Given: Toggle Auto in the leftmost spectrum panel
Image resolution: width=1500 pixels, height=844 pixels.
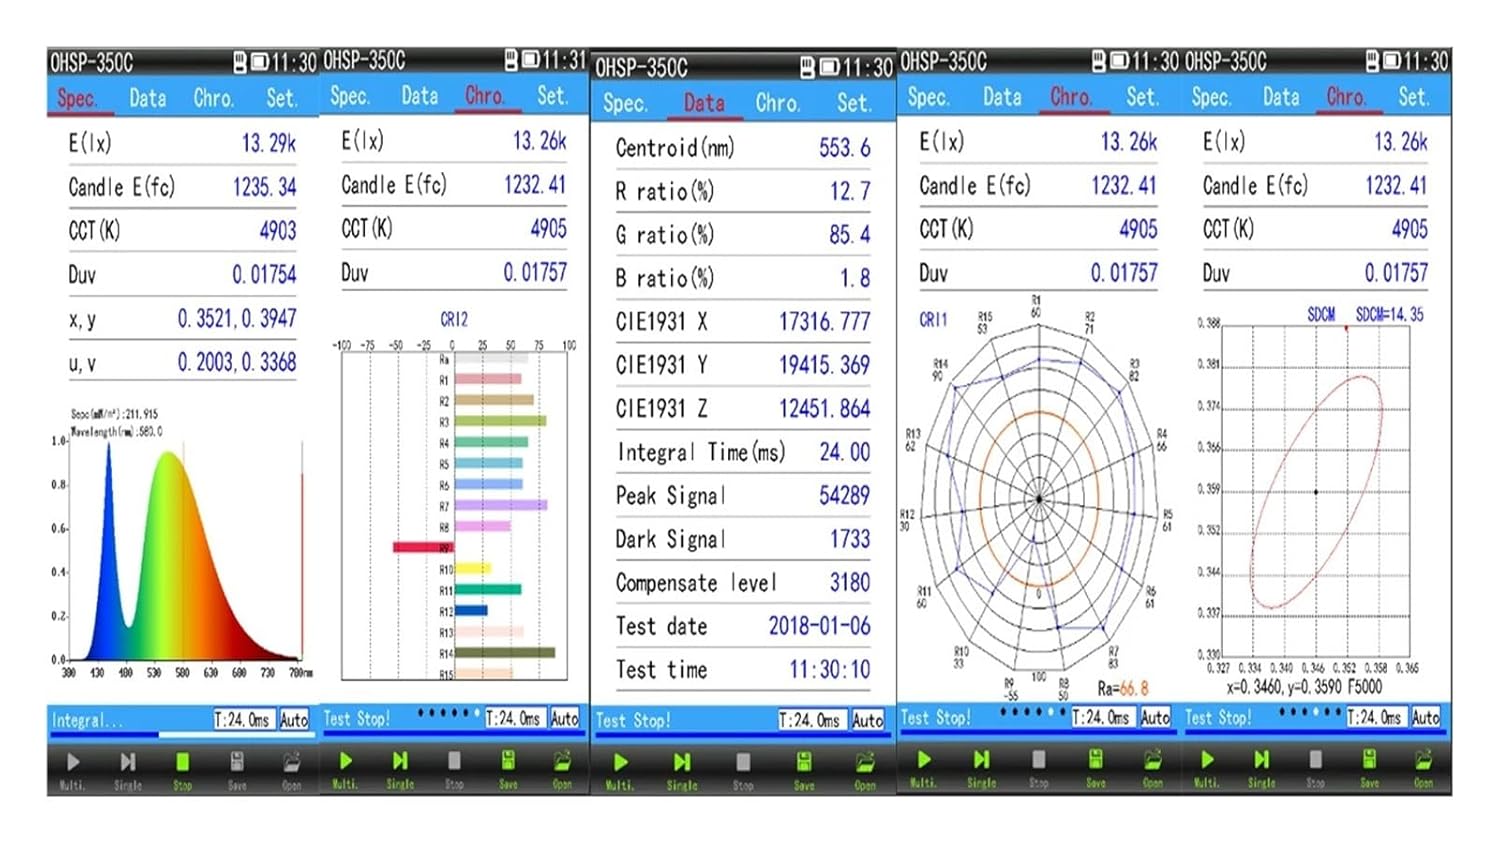Looking at the screenshot, I should pyautogui.click(x=294, y=720).
